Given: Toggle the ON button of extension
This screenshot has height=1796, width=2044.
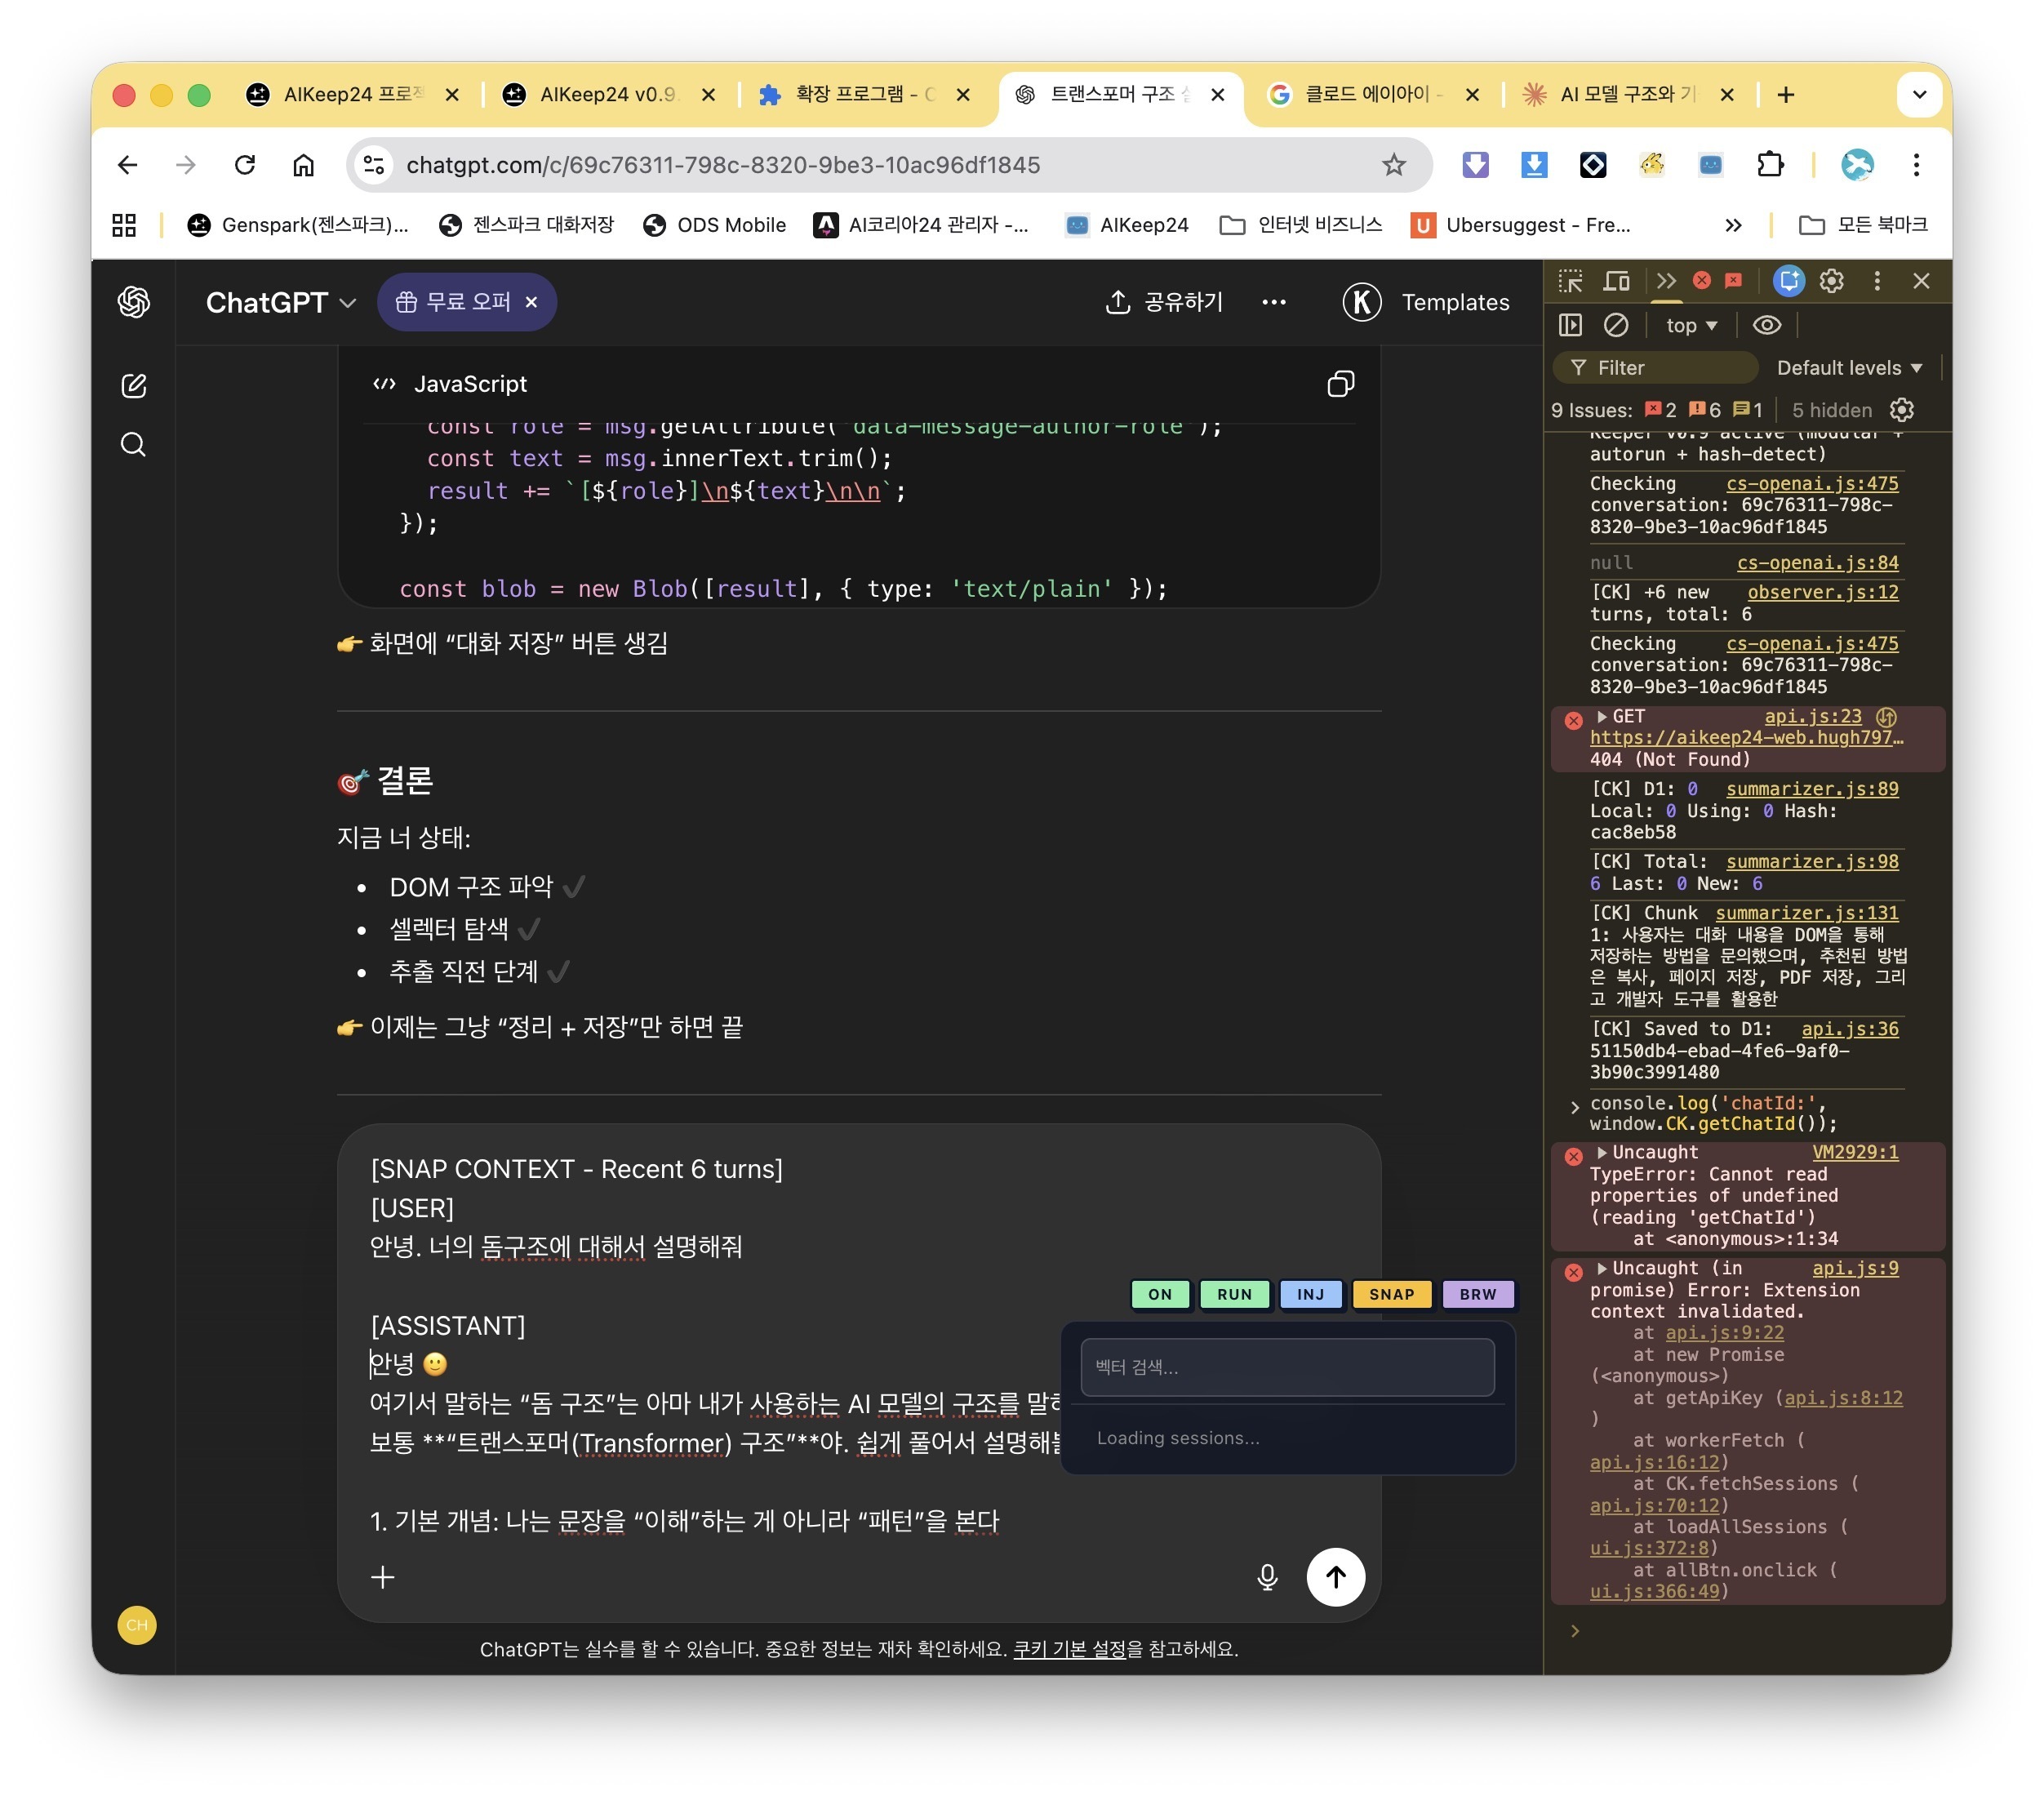Looking at the screenshot, I should 1159,1294.
